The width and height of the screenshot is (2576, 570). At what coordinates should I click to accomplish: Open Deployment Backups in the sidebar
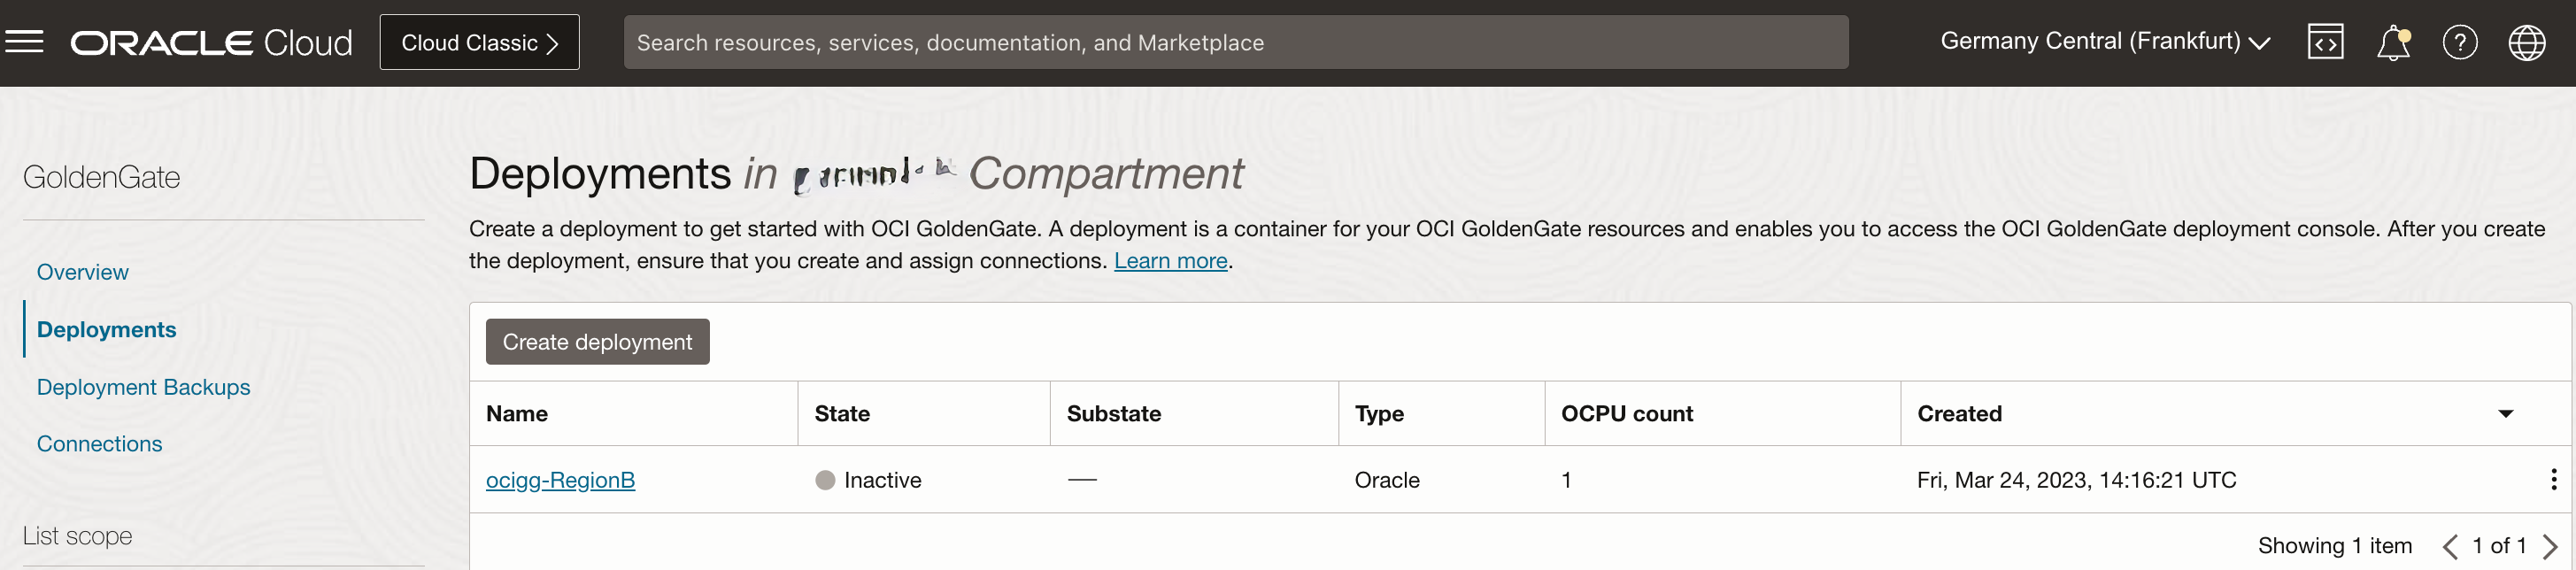click(x=143, y=386)
